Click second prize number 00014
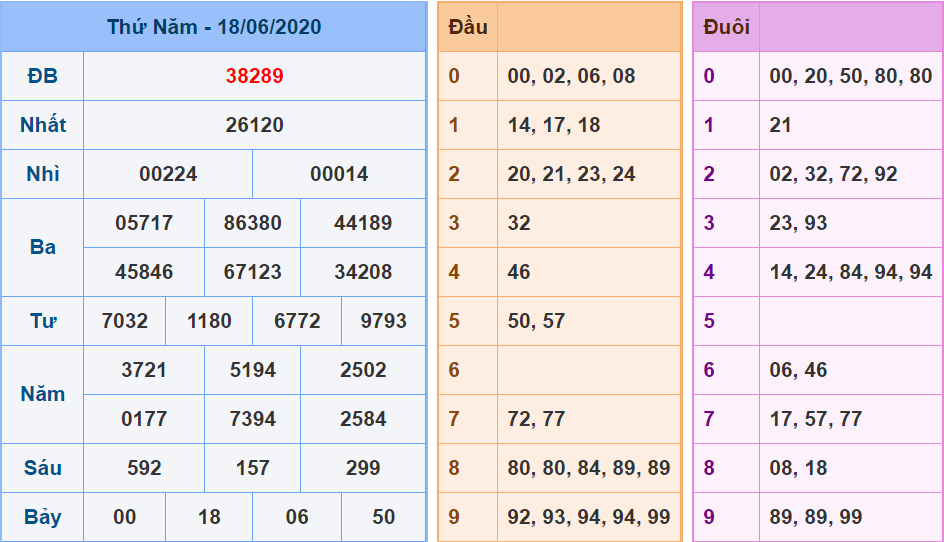Screen dimensions: 944x542 339,174
